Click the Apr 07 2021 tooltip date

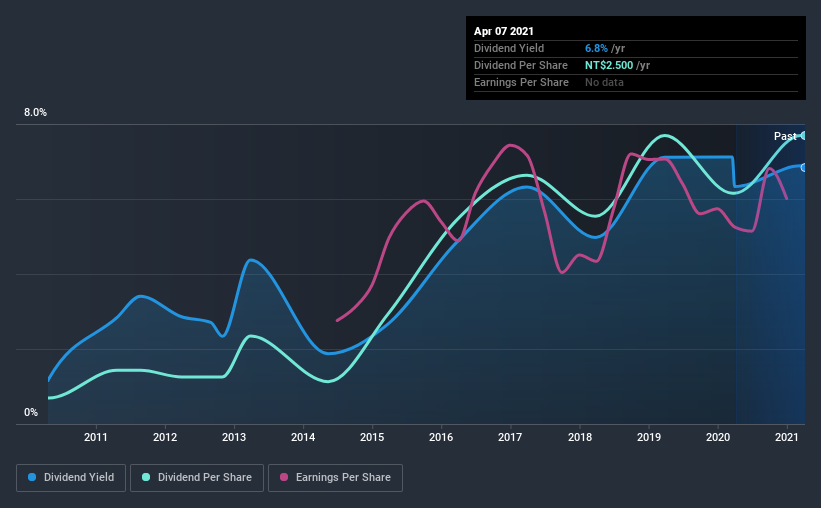tap(504, 31)
